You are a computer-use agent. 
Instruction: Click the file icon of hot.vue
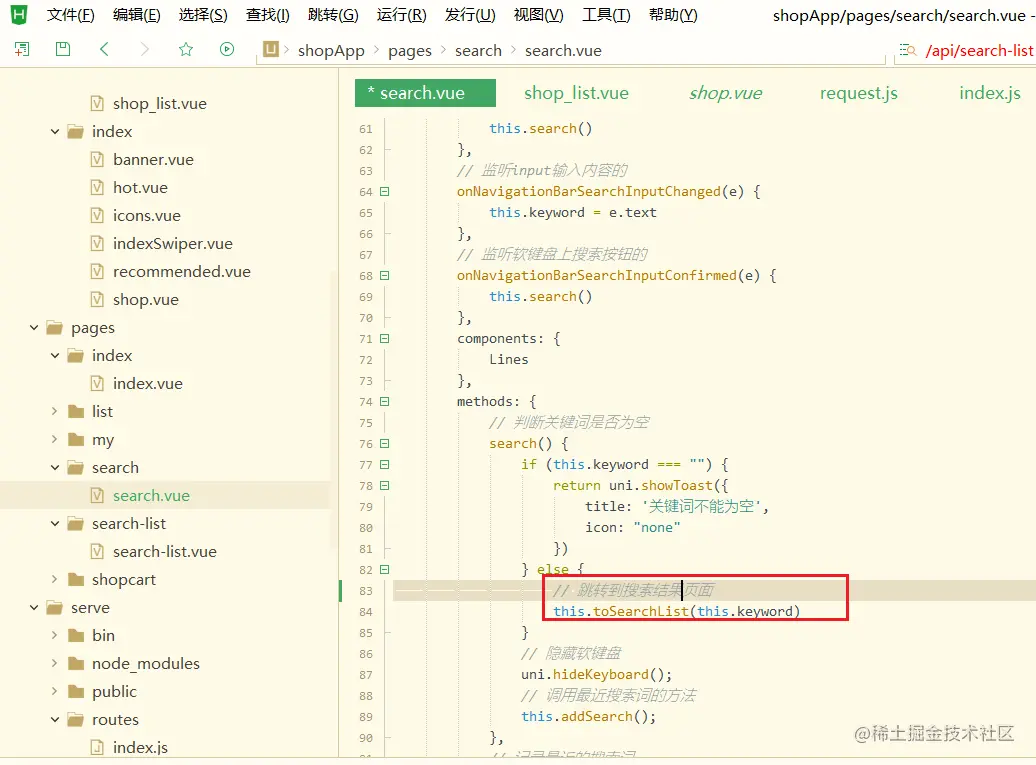(x=97, y=188)
